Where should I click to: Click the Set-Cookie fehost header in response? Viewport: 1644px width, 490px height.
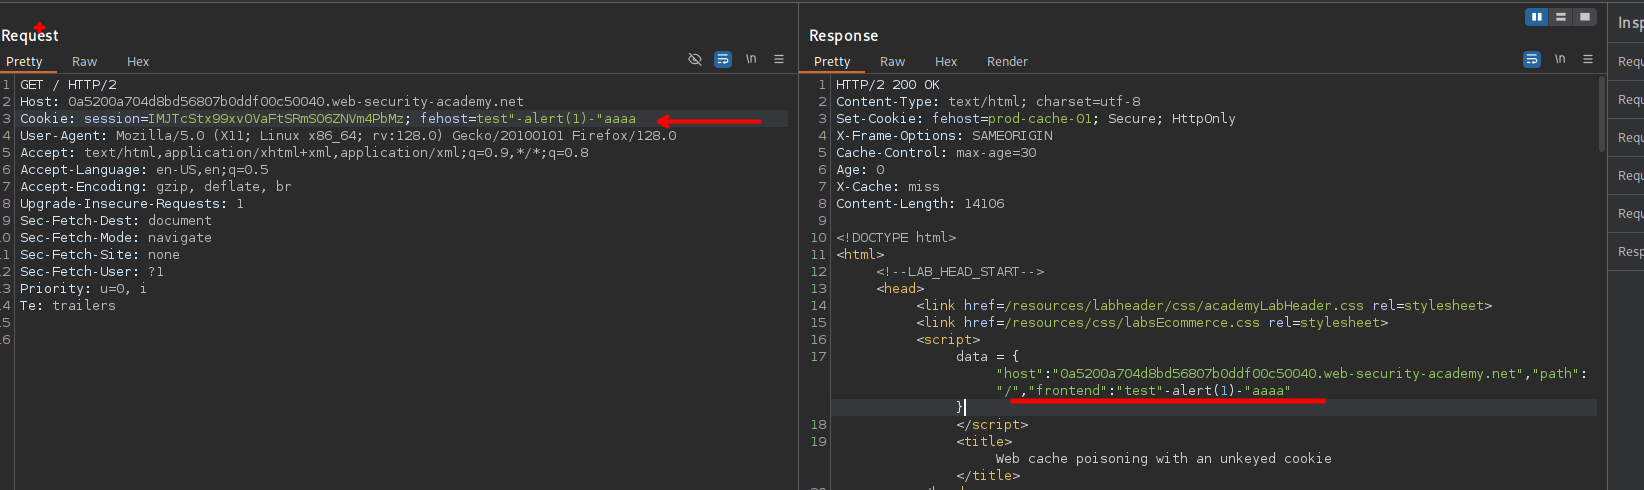pyautogui.click(x=1036, y=119)
